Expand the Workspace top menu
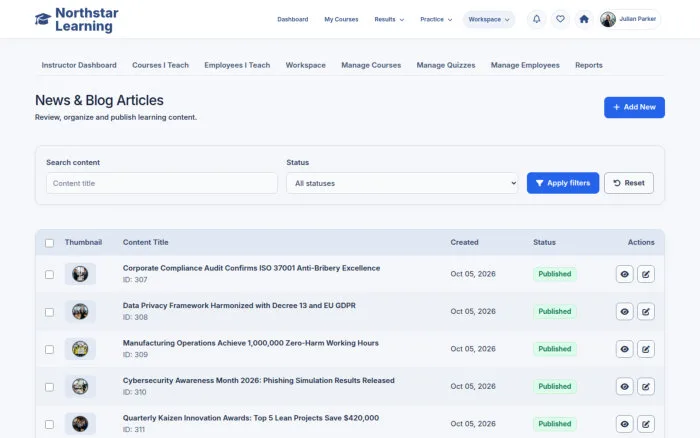This screenshot has height=438, width=700. [x=489, y=19]
